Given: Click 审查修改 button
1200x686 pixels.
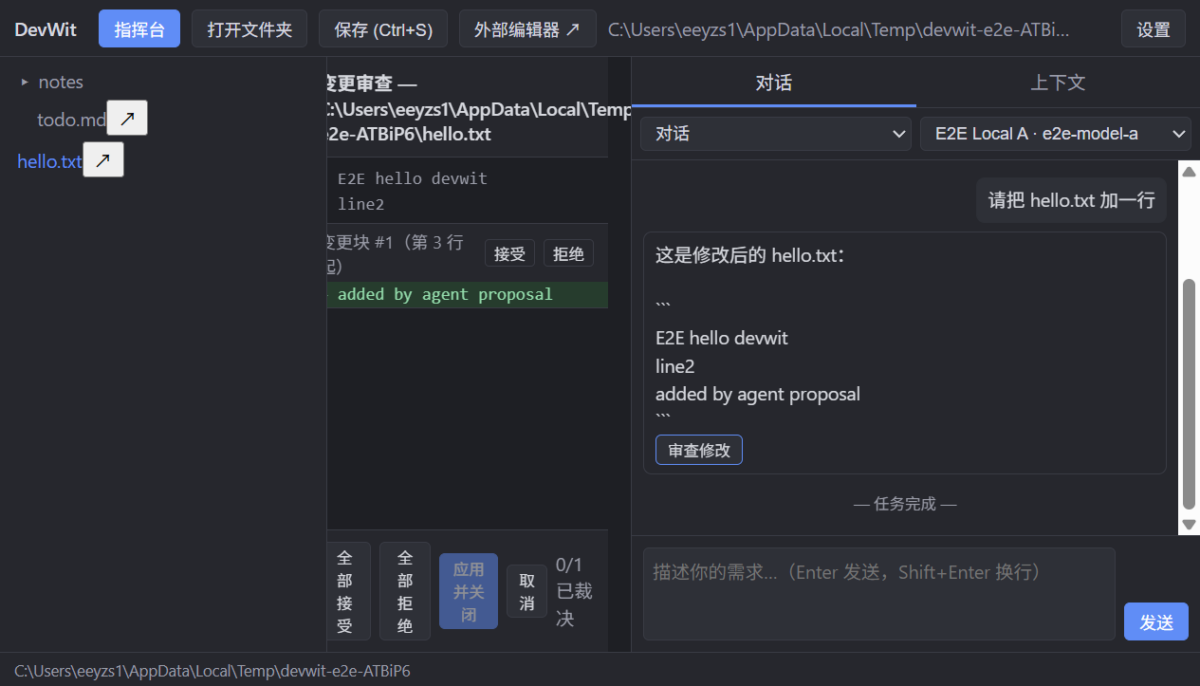Looking at the screenshot, I should 699,450.
